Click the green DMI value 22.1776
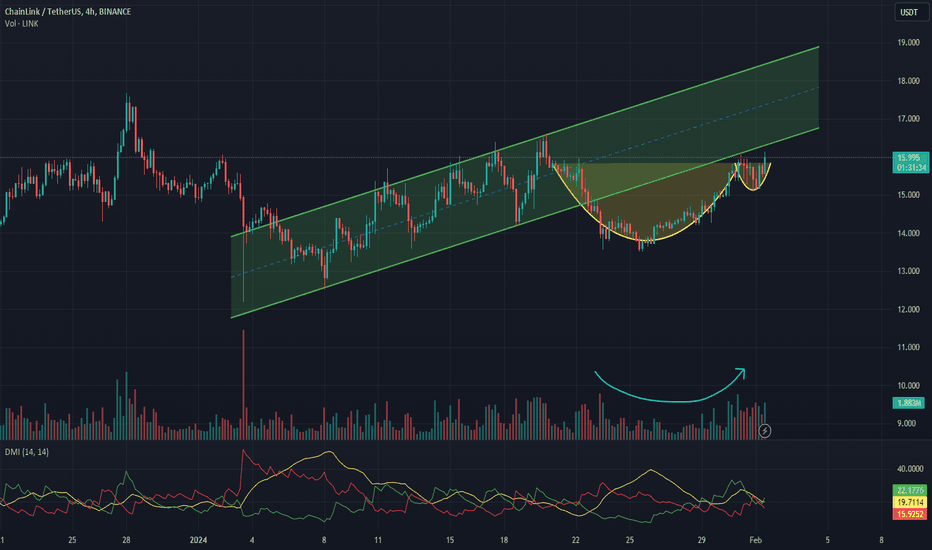 [910, 490]
